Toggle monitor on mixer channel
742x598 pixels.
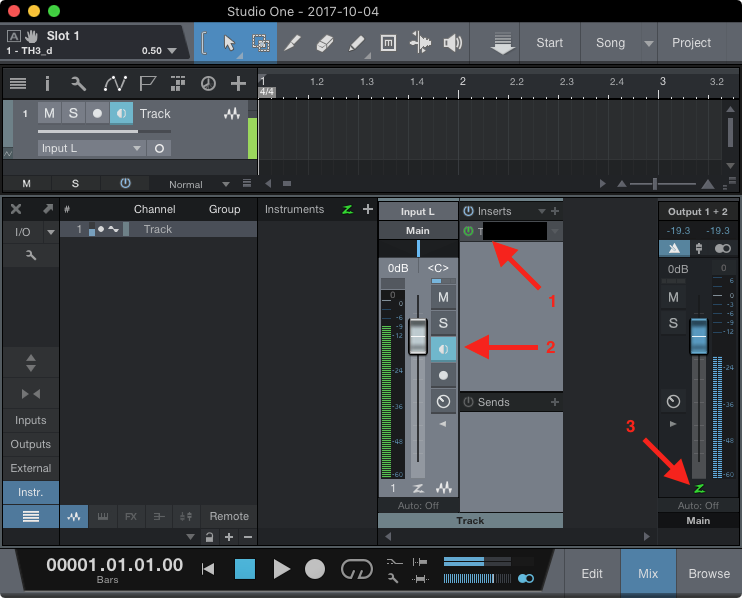click(443, 349)
